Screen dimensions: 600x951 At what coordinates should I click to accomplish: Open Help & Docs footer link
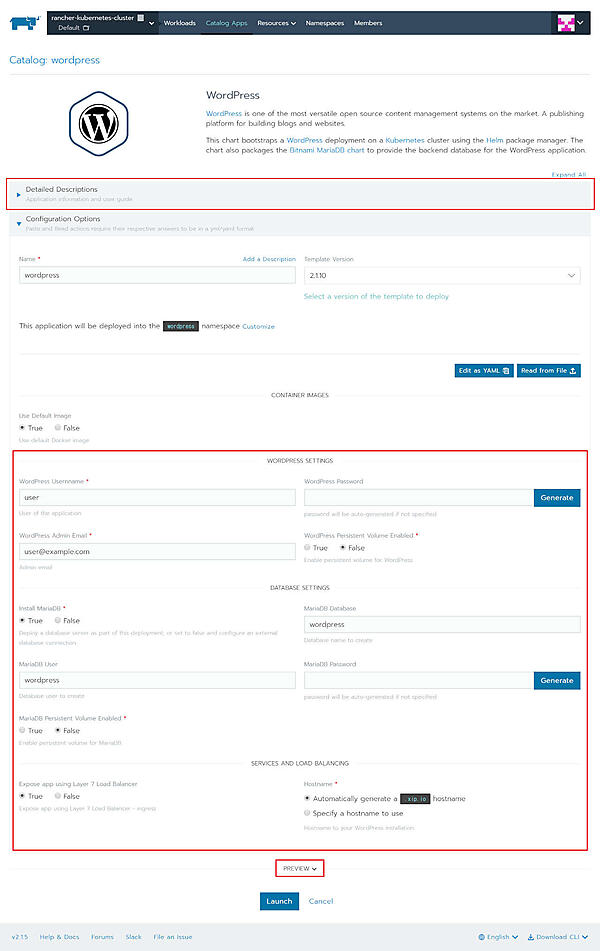59,937
